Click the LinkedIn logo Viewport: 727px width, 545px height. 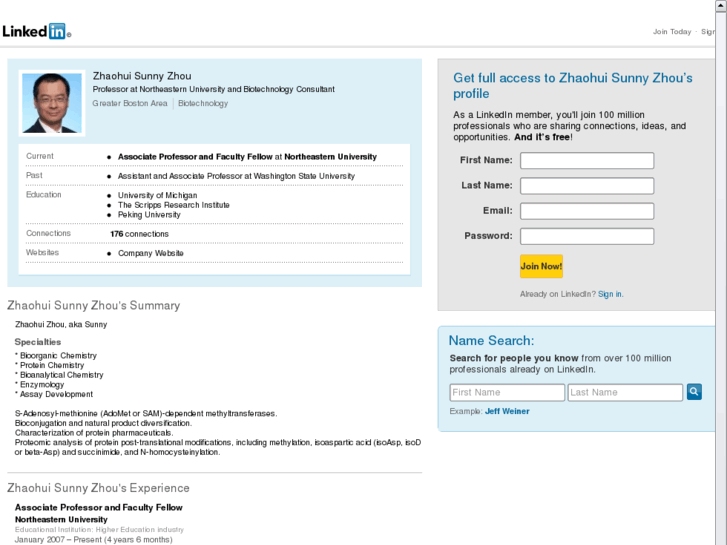[37, 31]
